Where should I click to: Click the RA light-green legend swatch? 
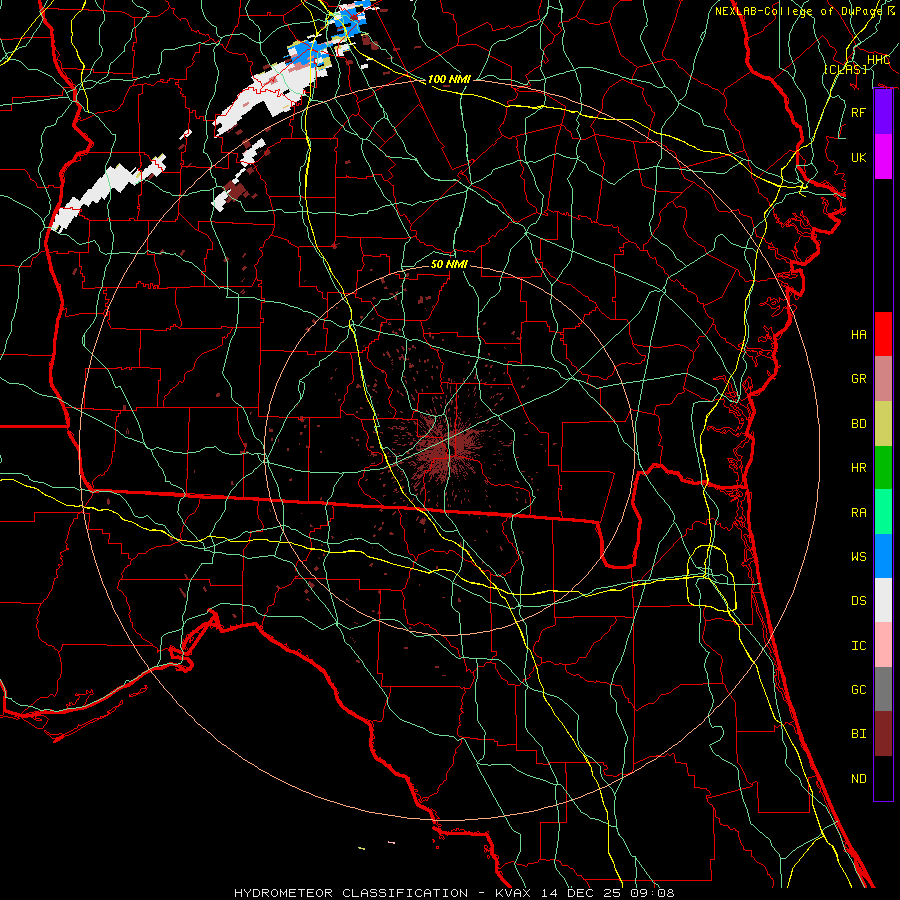(883, 512)
